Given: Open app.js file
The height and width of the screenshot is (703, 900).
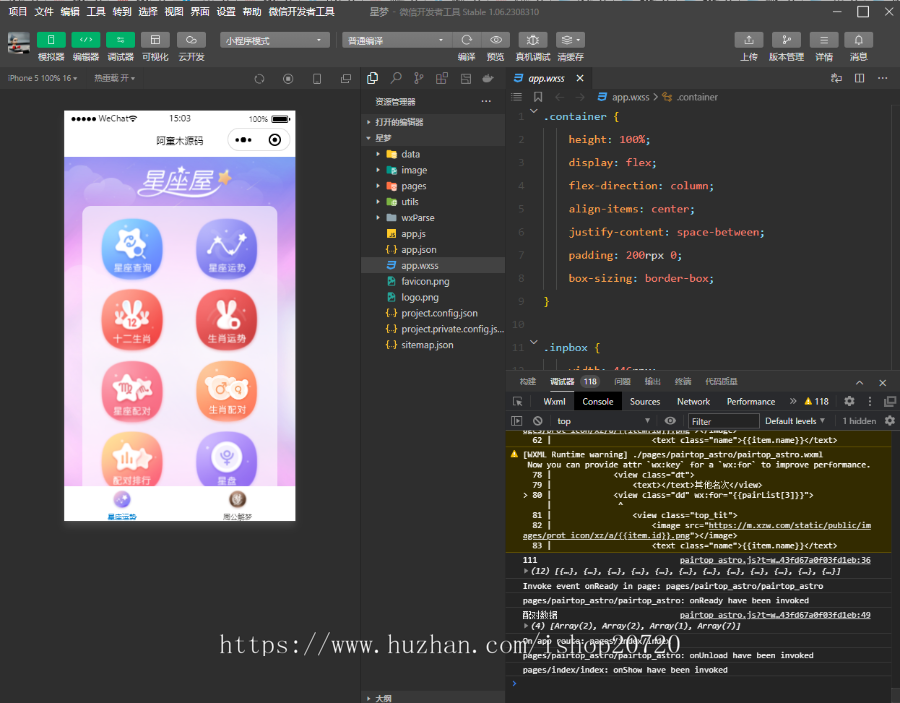Looking at the screenshot, I should [x=433, y=234].
